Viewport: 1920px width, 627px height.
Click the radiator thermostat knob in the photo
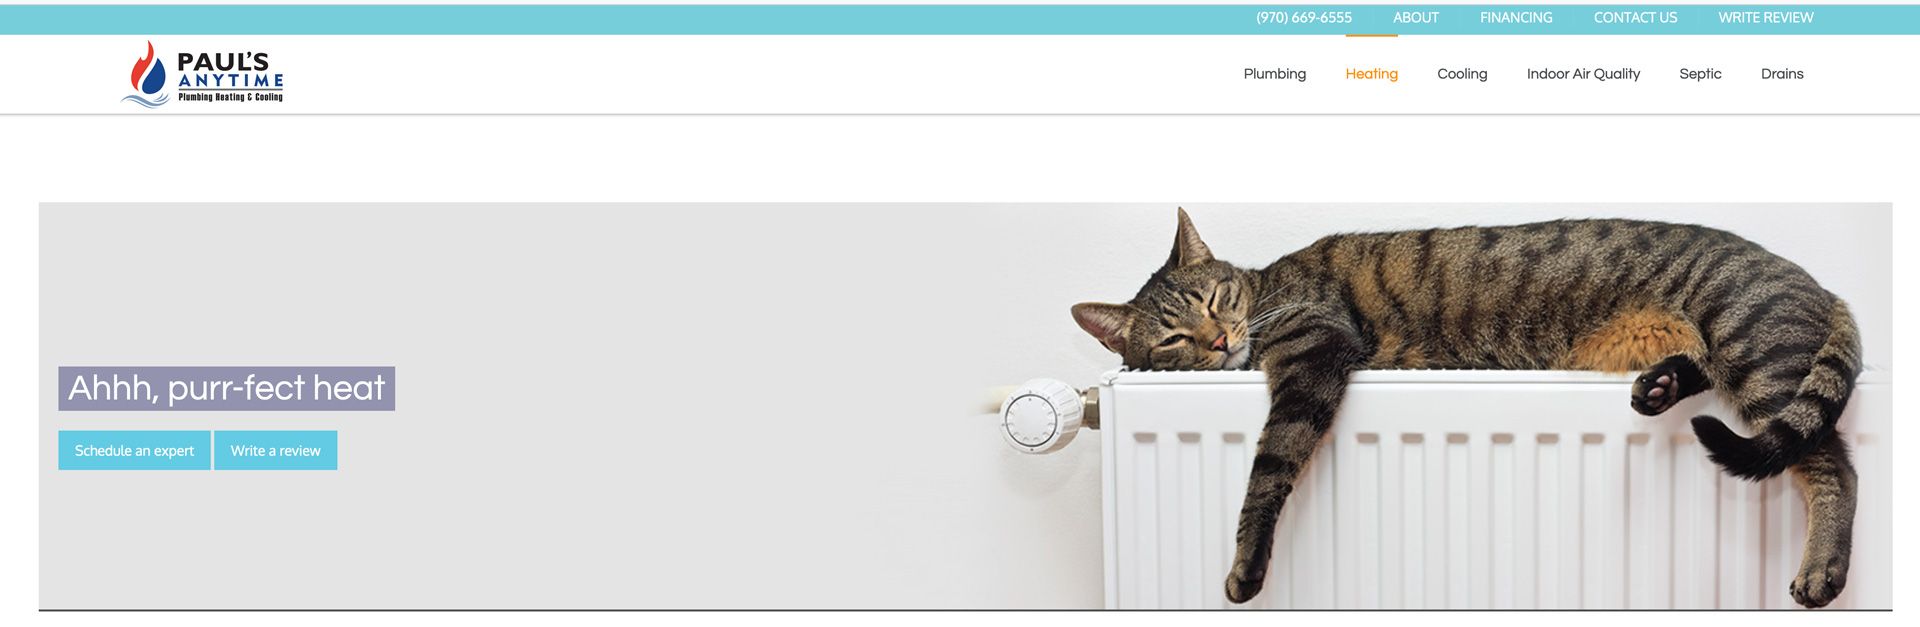pyautogui.click(x=1040, y=416)
